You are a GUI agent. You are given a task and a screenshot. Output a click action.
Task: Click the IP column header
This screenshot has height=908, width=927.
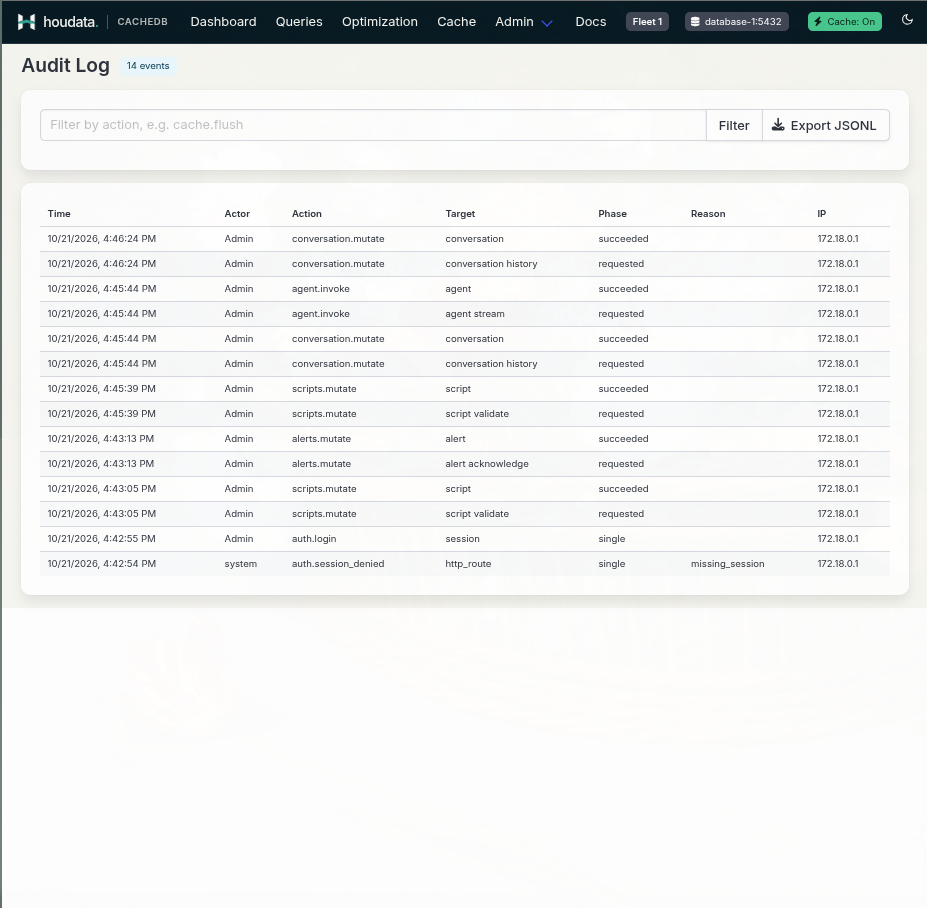822,214
